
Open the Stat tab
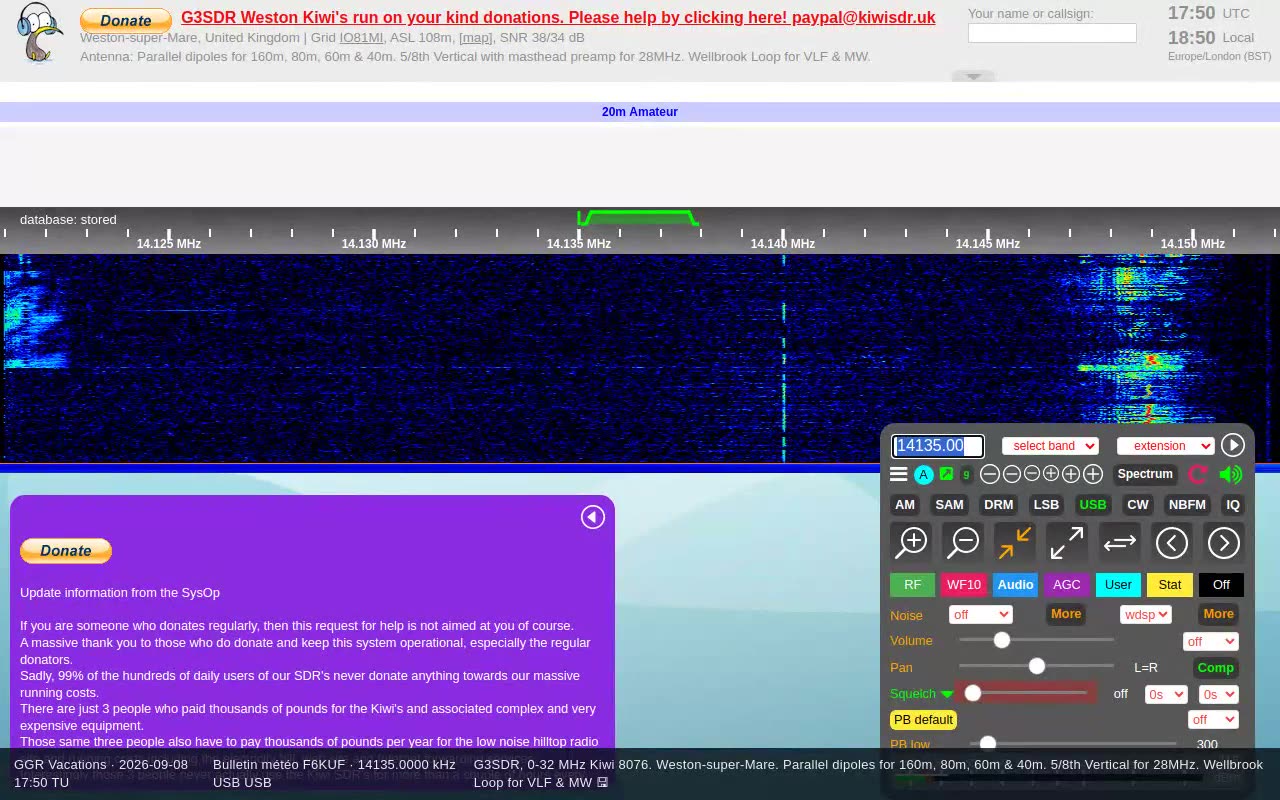[x=1170, y=585]
